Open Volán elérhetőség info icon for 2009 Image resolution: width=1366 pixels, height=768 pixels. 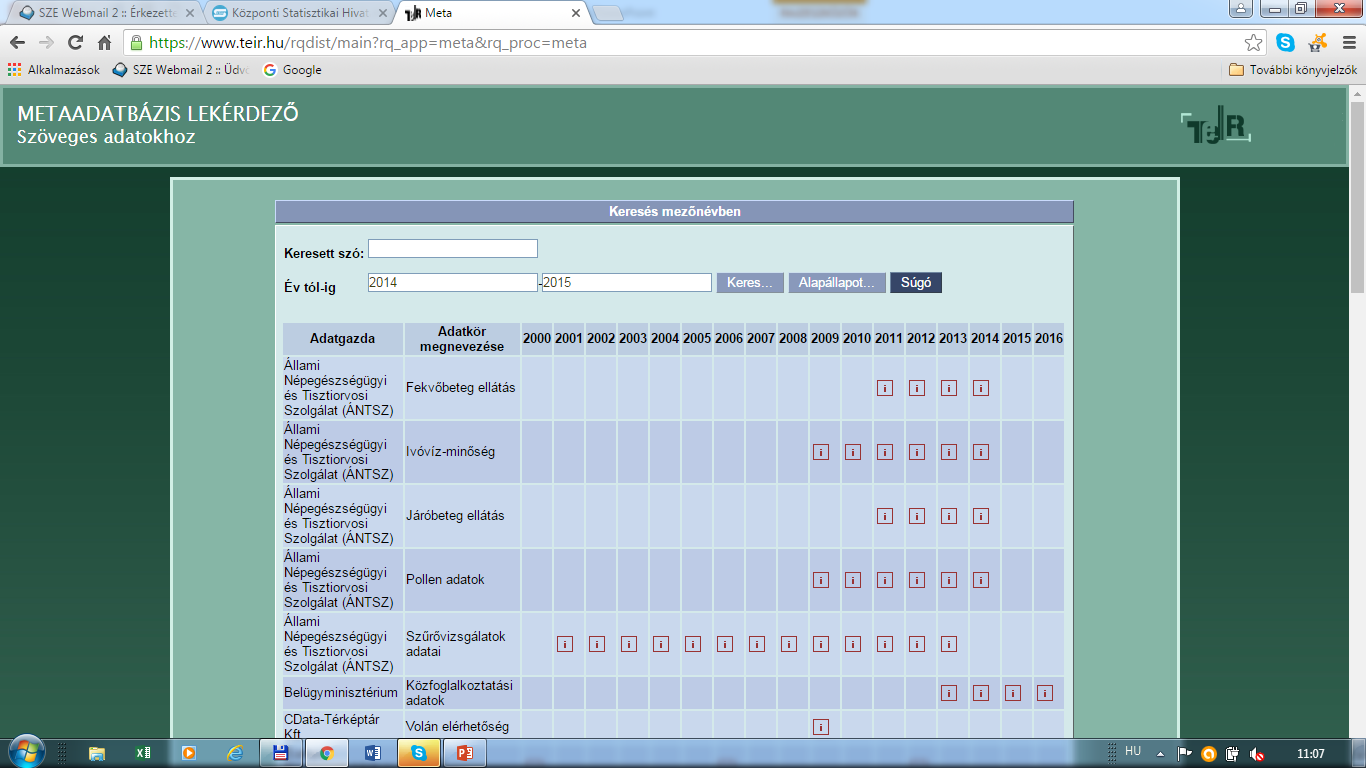tap(821, 727)
